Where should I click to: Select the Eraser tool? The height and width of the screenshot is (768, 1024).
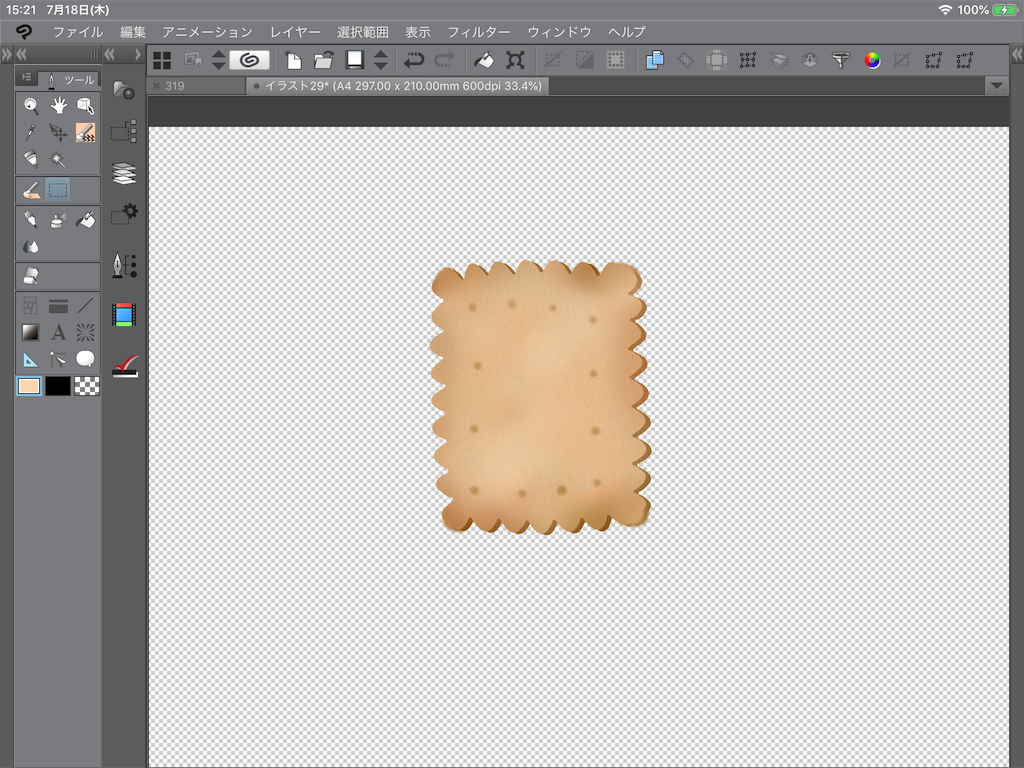click(31, 276)
